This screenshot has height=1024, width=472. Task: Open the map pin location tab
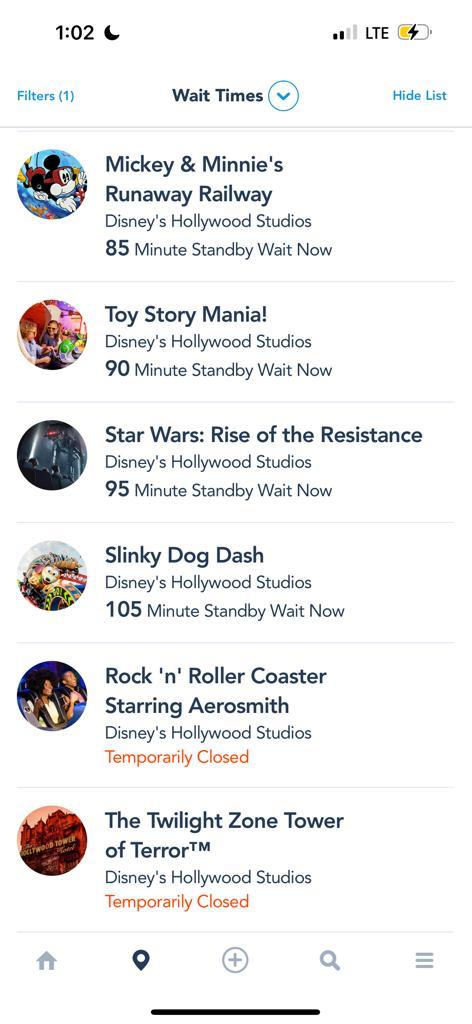pos(141,961)
